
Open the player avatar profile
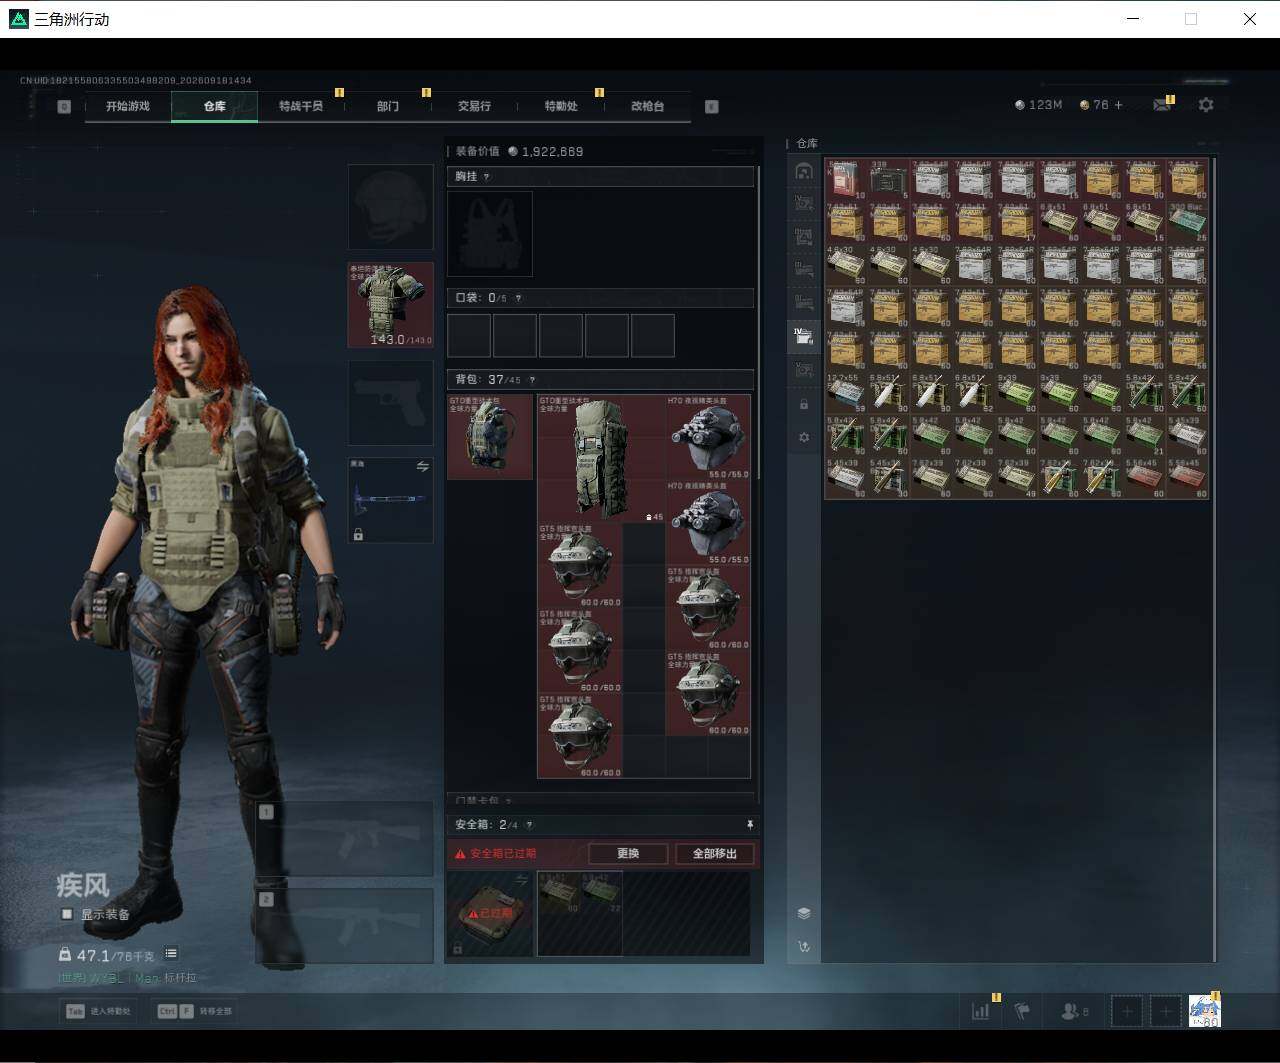tap(1204, 1011)
